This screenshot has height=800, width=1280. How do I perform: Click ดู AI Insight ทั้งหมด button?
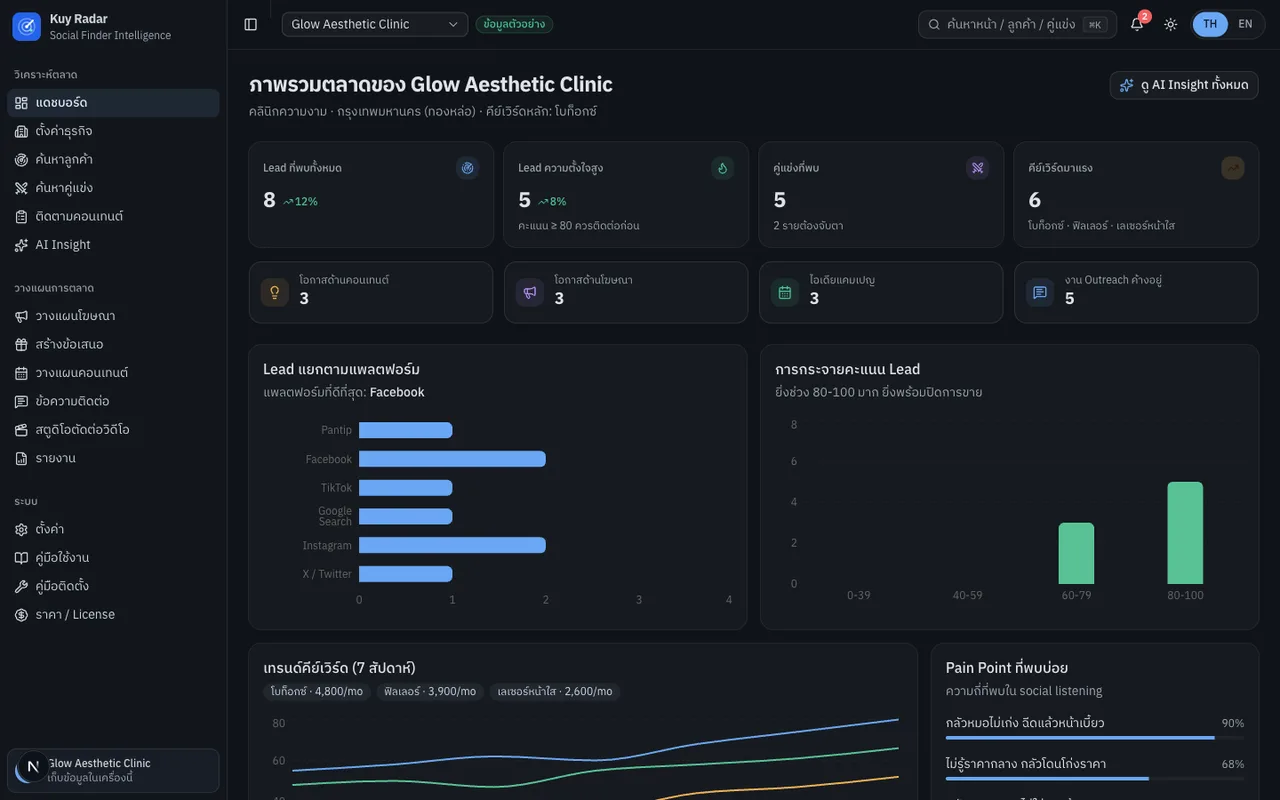point(1184,85)
